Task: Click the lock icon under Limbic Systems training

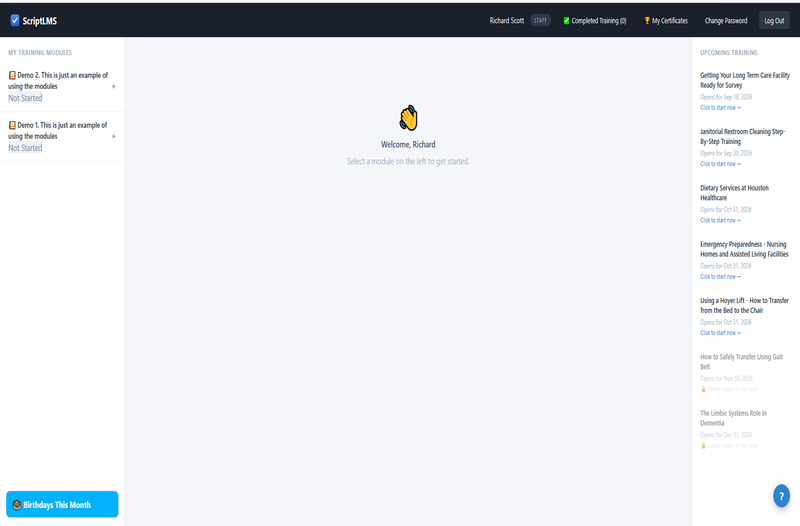Action: [x=703, y=445]
